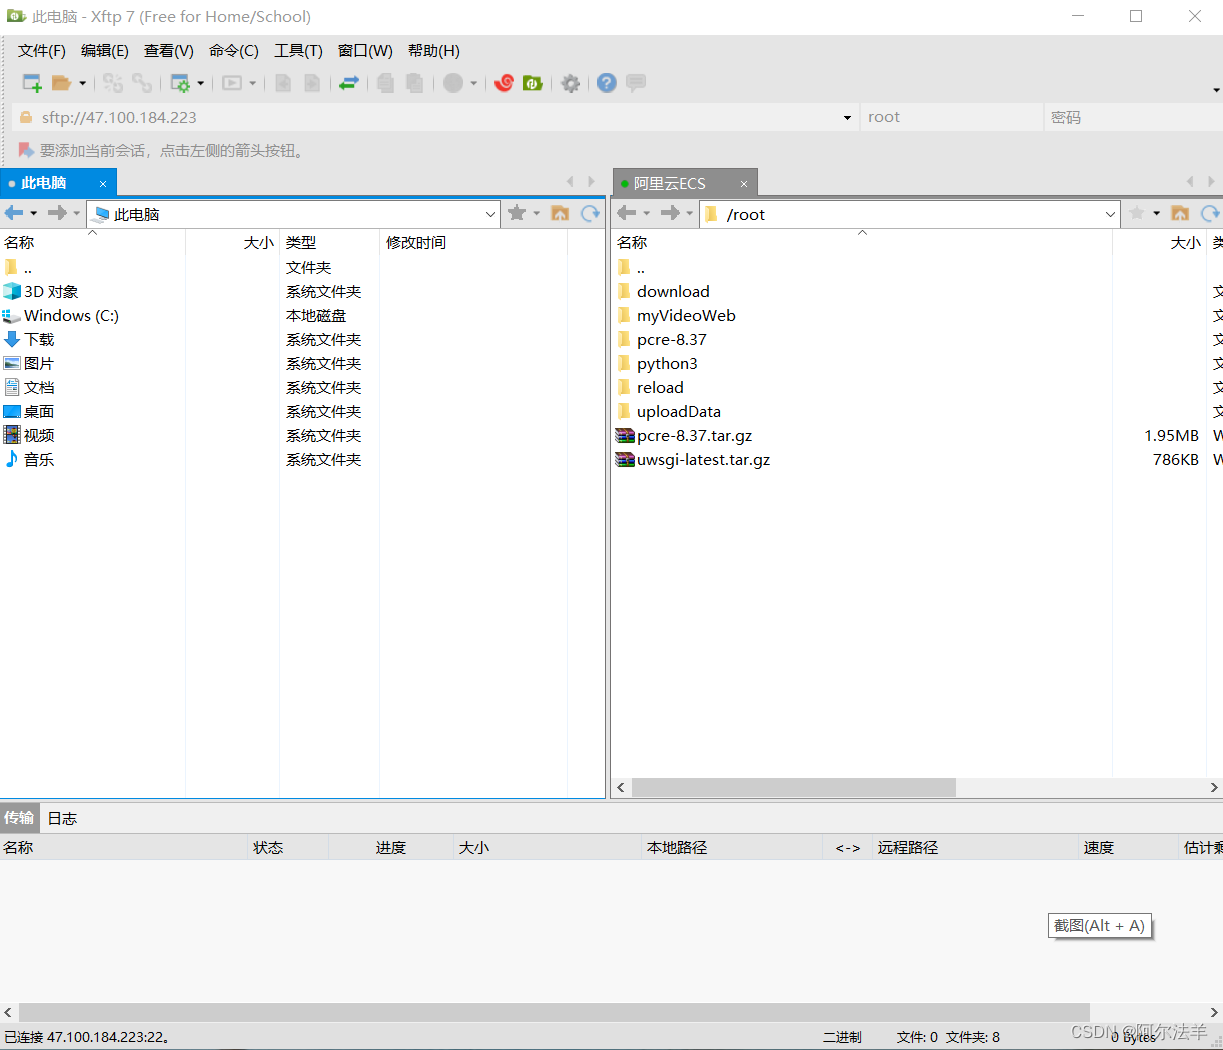The height and width of the screenshot is (1050, 1223).
Task: Click the local pane forward arrow
Action: 57,213
